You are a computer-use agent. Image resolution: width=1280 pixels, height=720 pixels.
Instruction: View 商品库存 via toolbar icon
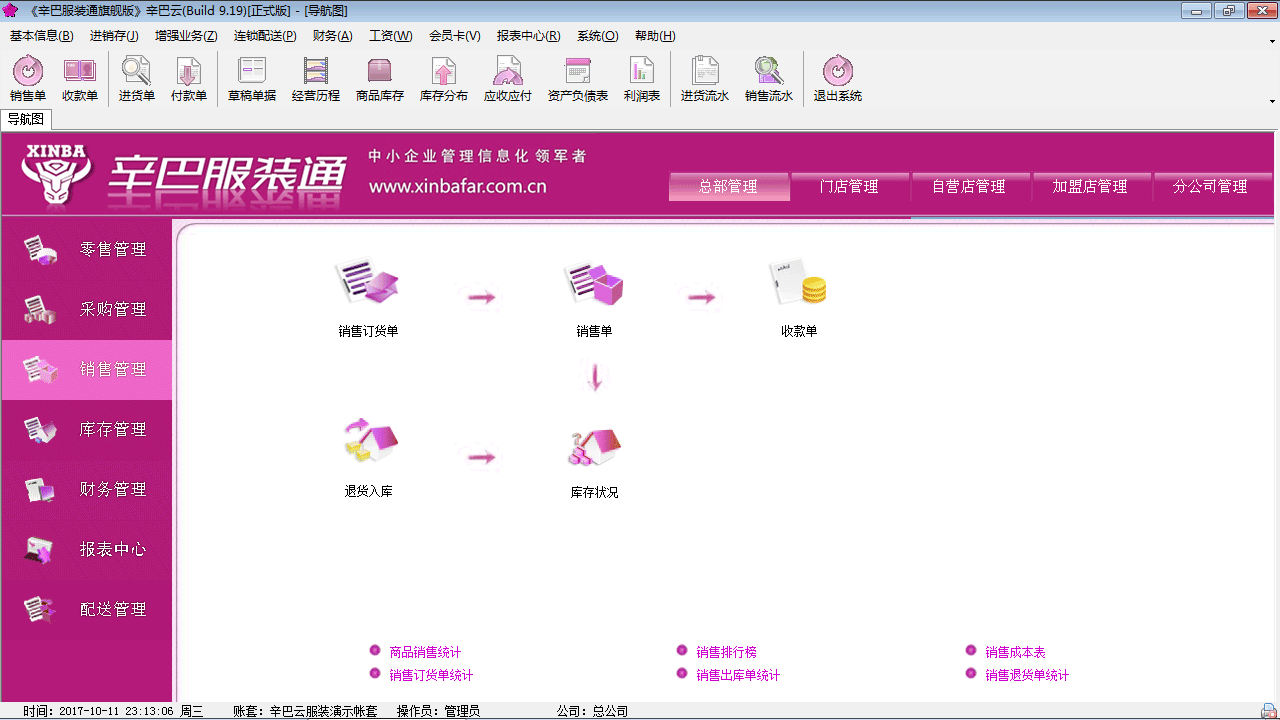380,79
